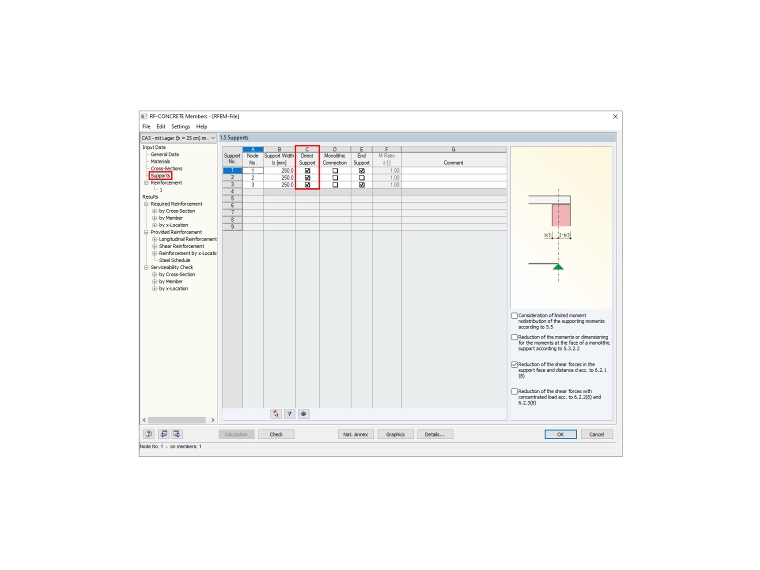Open the File menu
This screenshot has width=760, height=570.
pos(146,127)
